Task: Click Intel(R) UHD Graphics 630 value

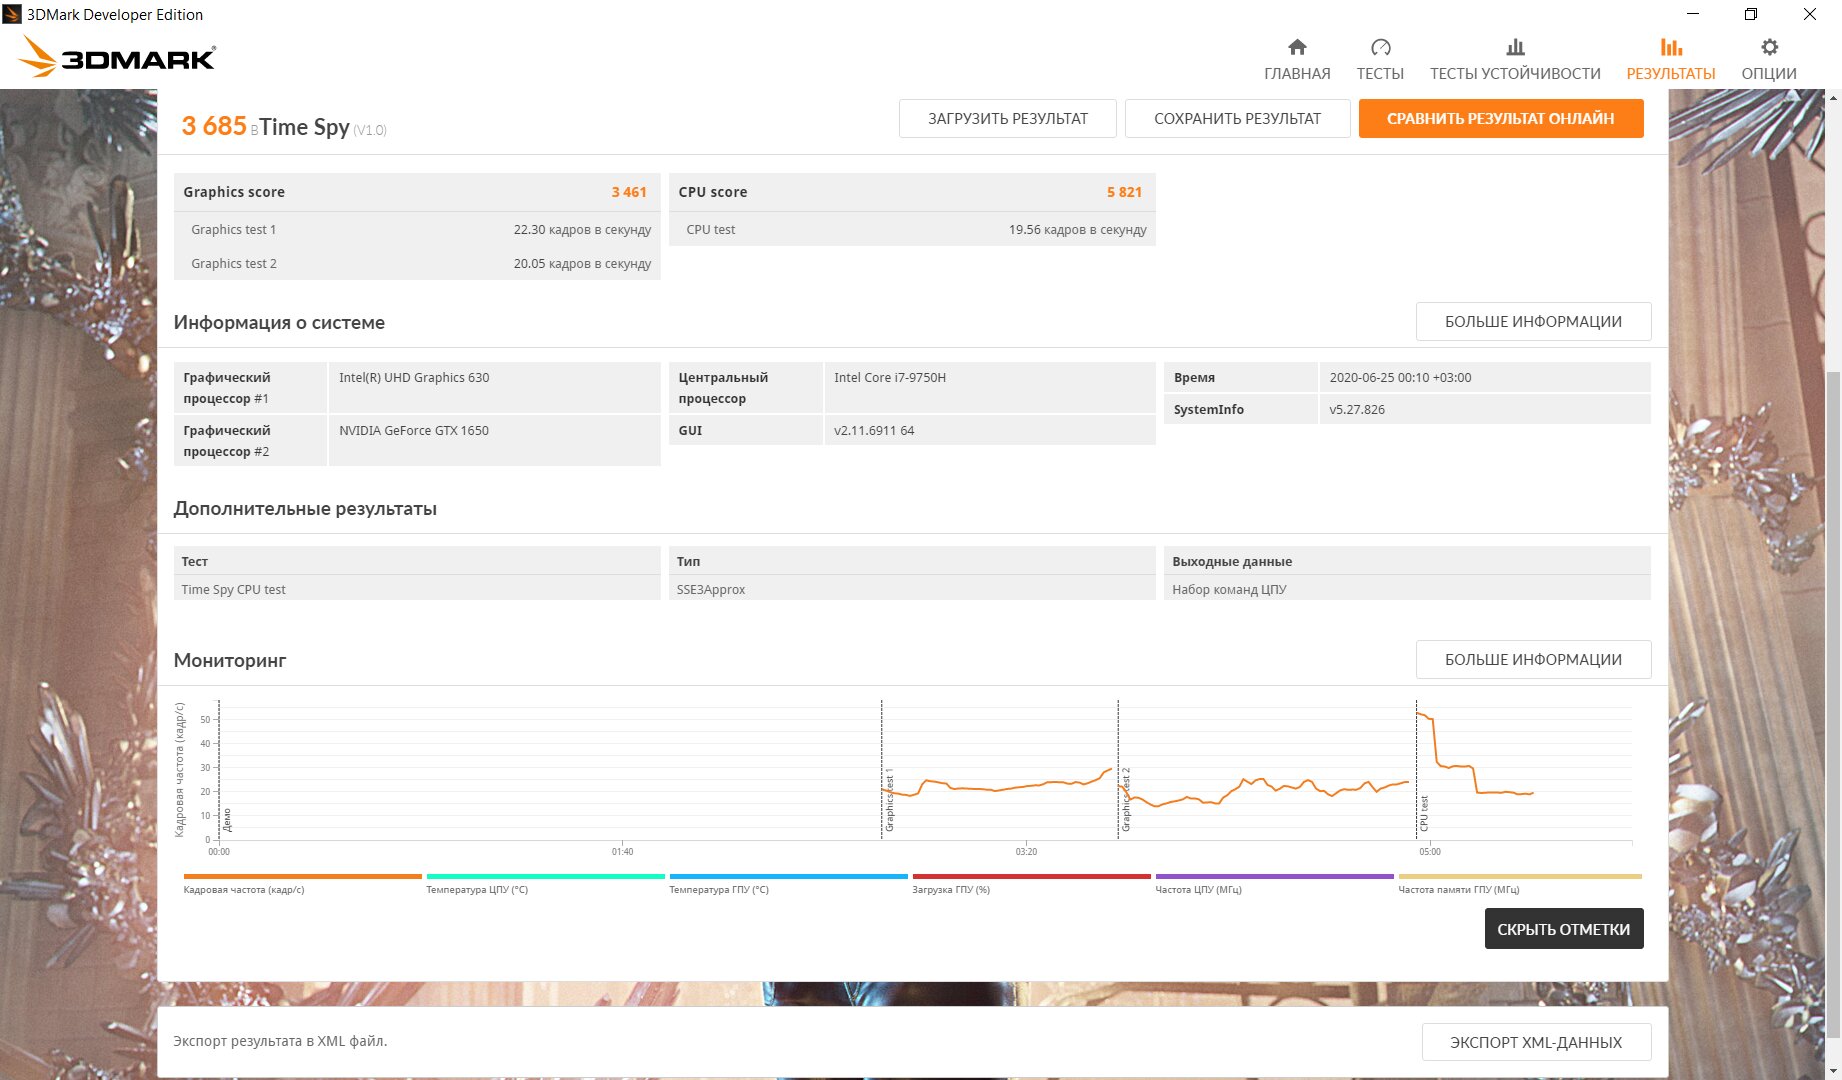Action: point(414,377)
